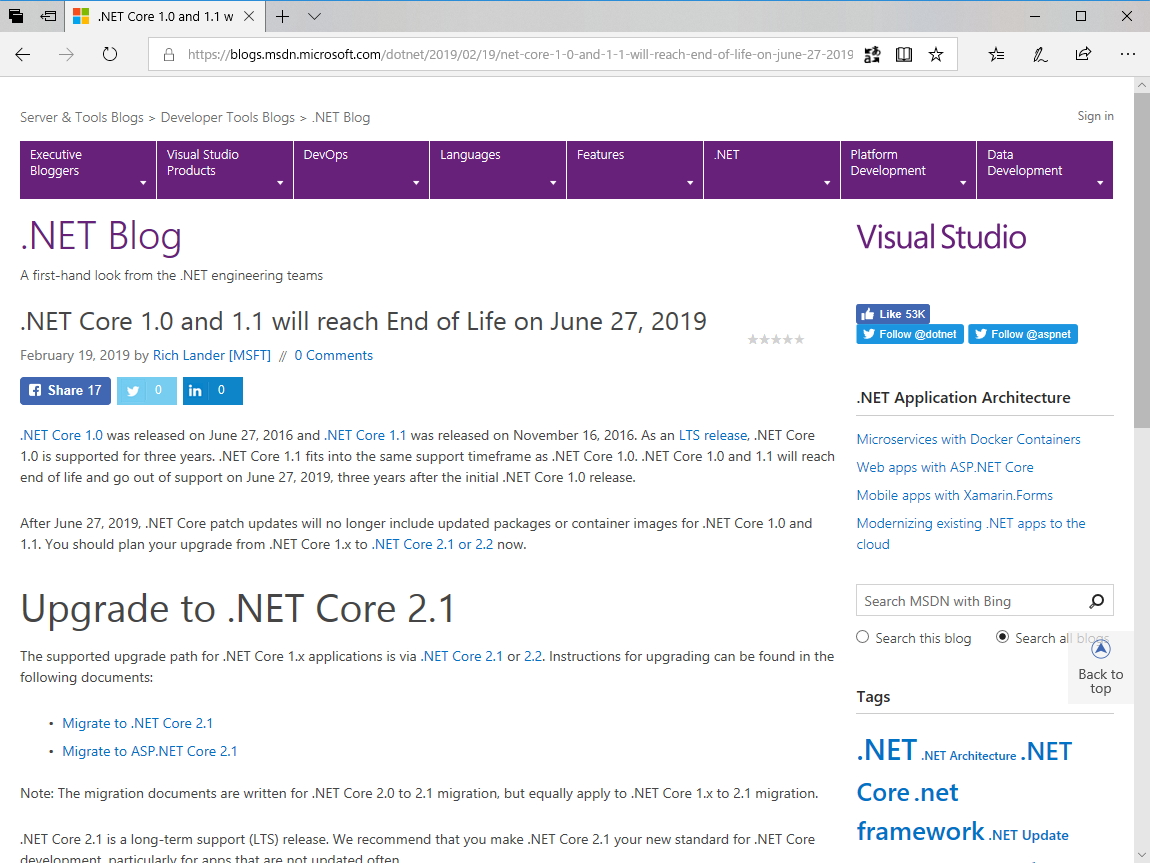Click Back to top button
This screenshot has height=863, width=1150.
click(1100, 667)
